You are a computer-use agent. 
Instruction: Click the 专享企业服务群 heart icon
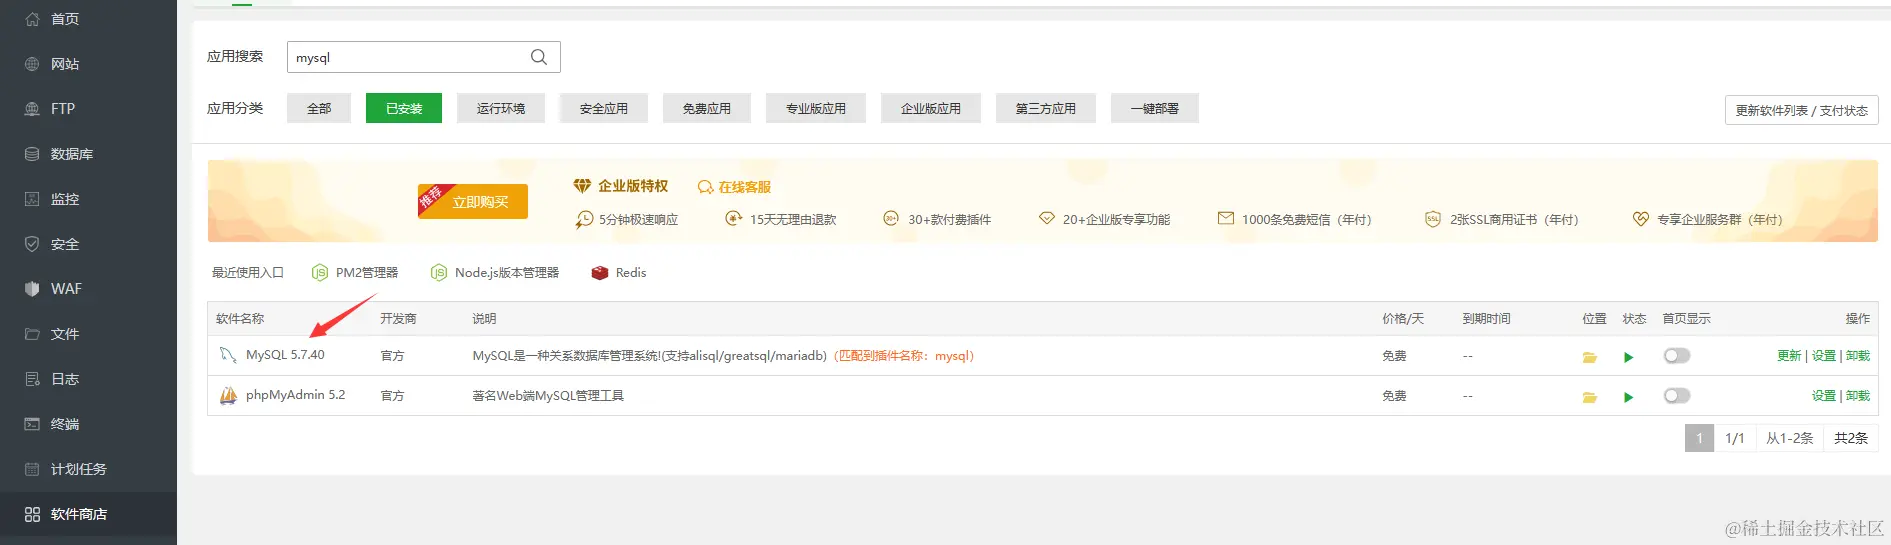point(1640,219)
